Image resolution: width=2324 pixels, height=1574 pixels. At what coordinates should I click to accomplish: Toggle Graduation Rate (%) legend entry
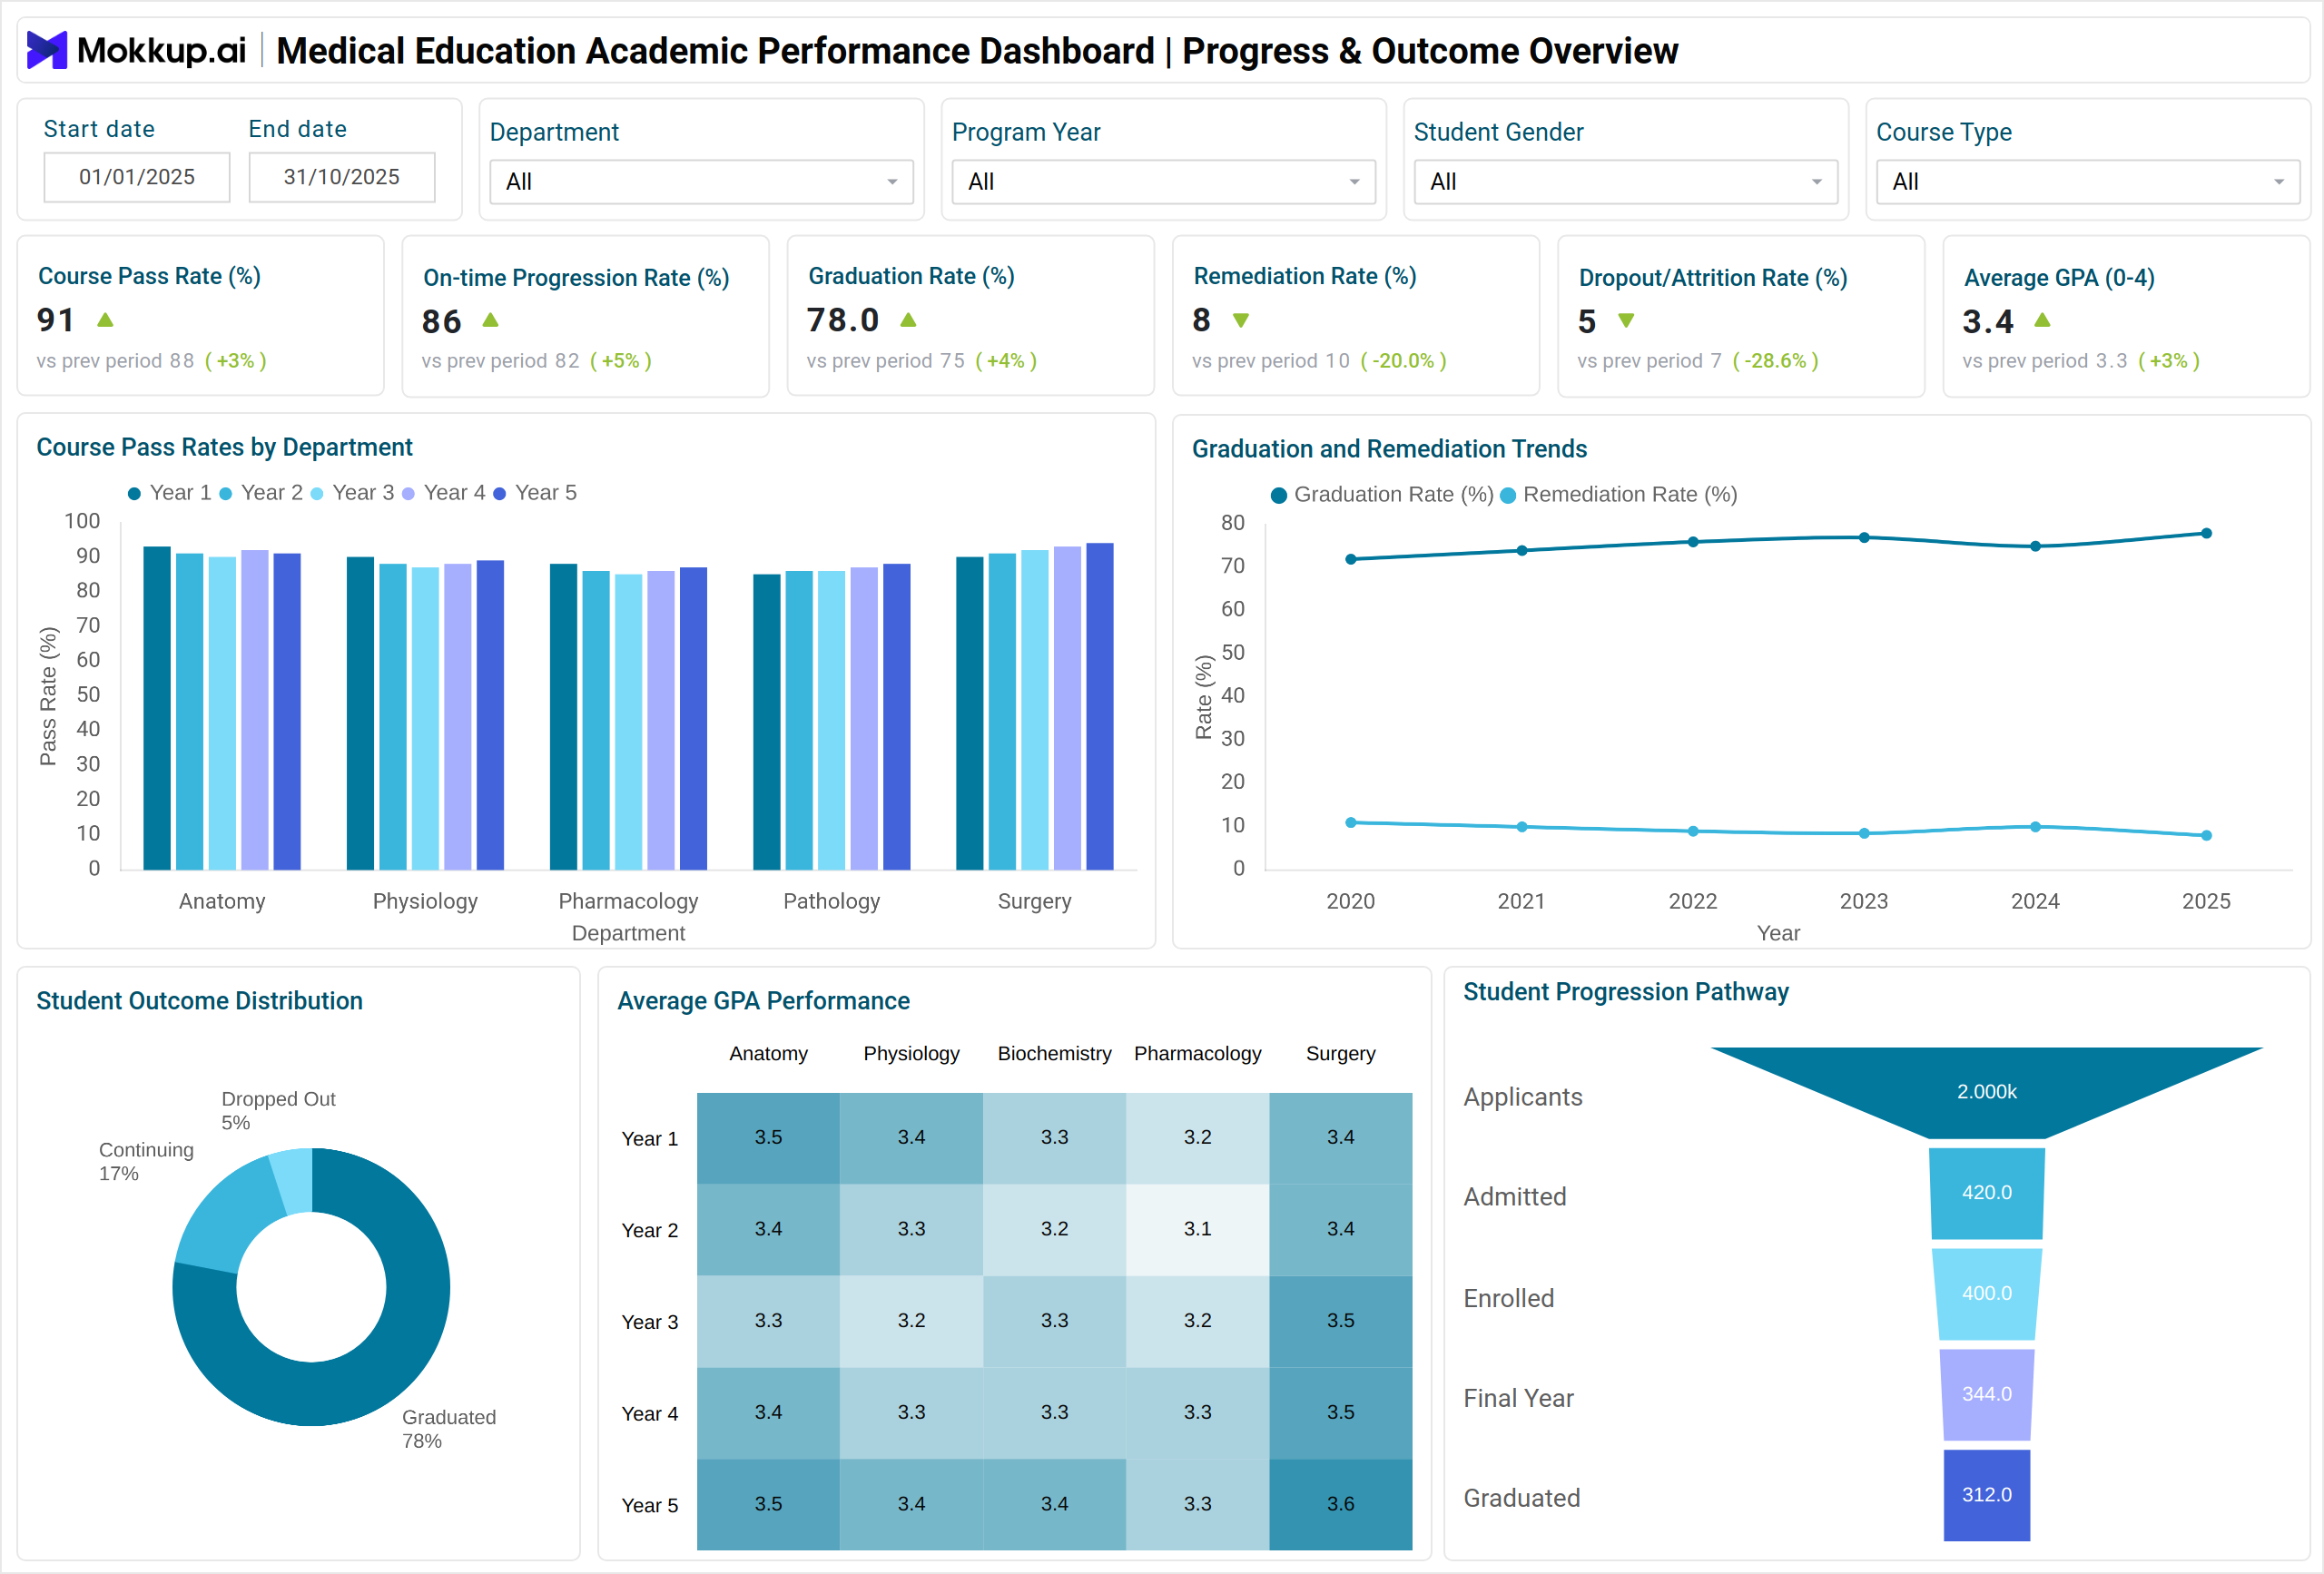(x=1382, y=495)
